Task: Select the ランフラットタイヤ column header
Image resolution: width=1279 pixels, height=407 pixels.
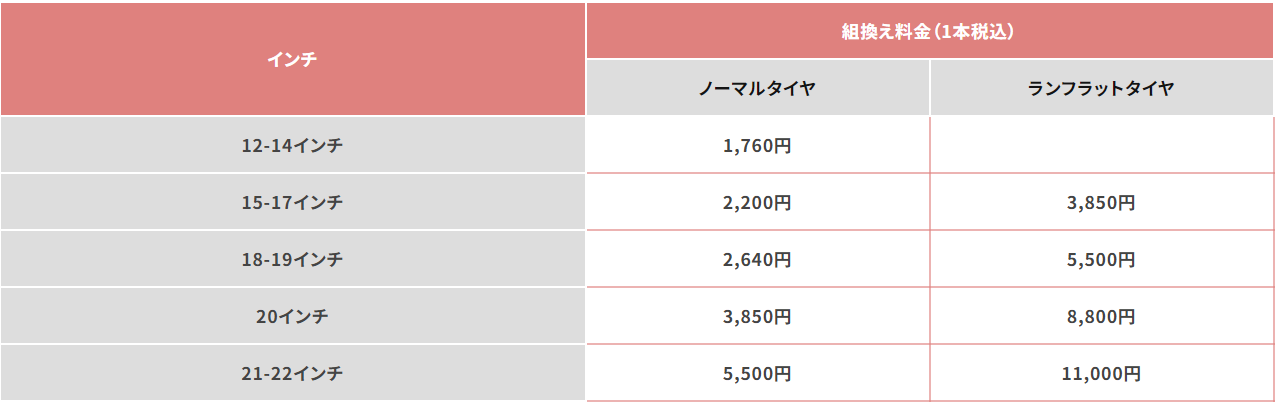Action: coord(1101,88)
